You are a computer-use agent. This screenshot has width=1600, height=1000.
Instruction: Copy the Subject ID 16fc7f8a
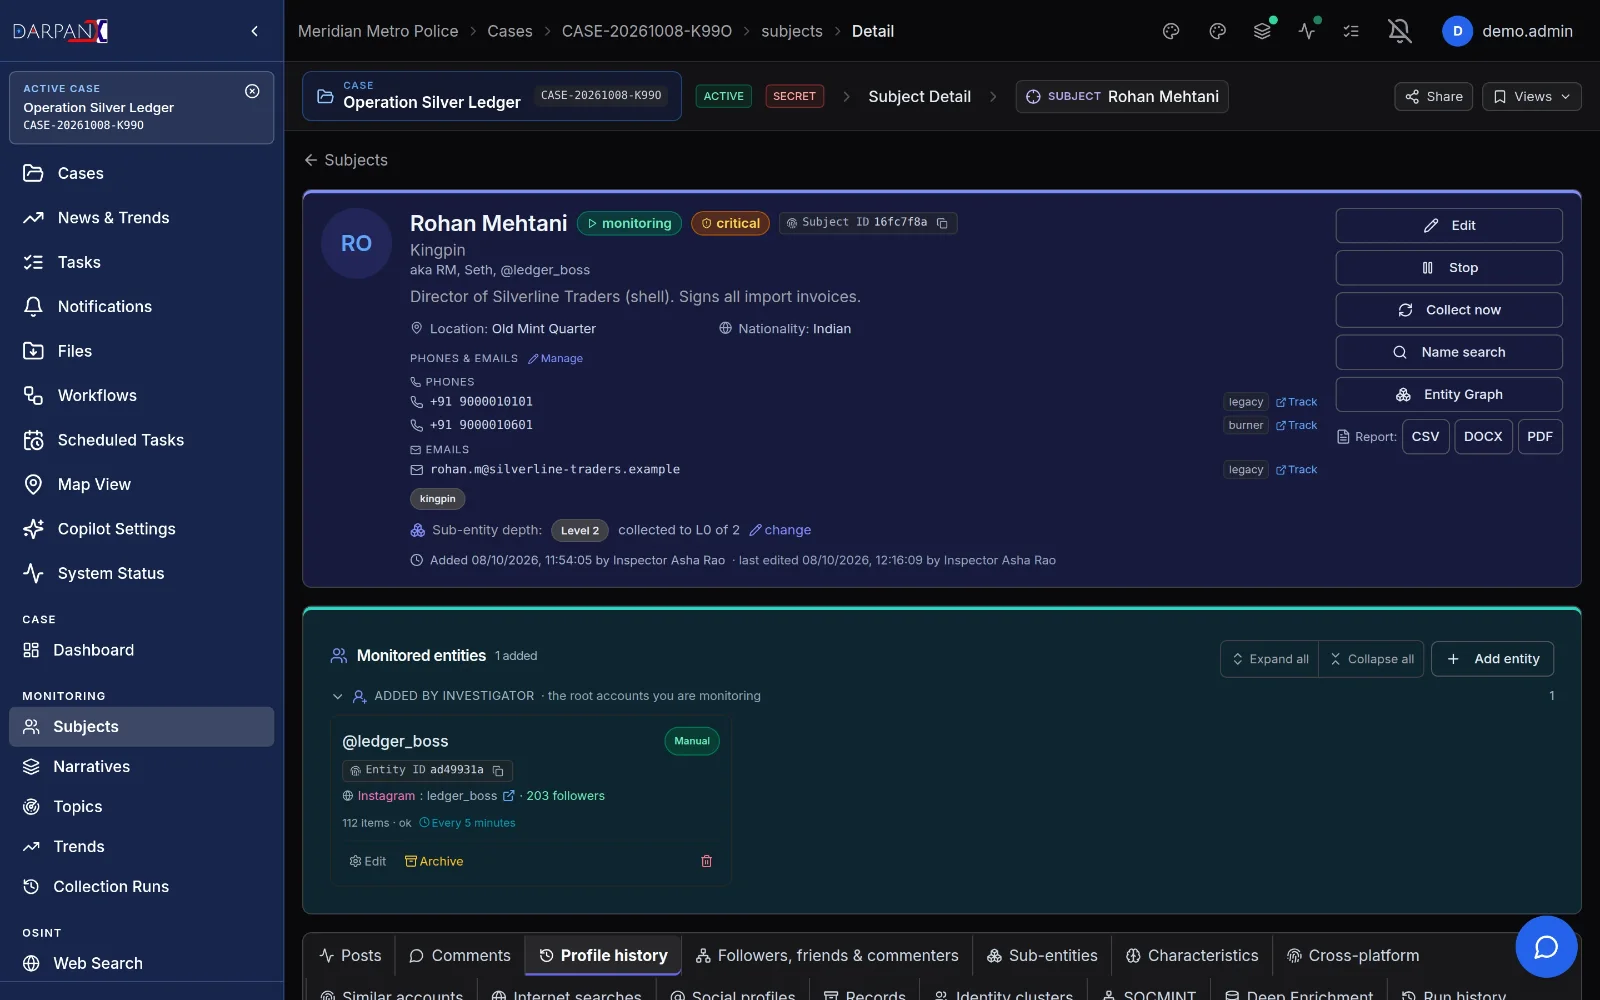click(942, 223)
